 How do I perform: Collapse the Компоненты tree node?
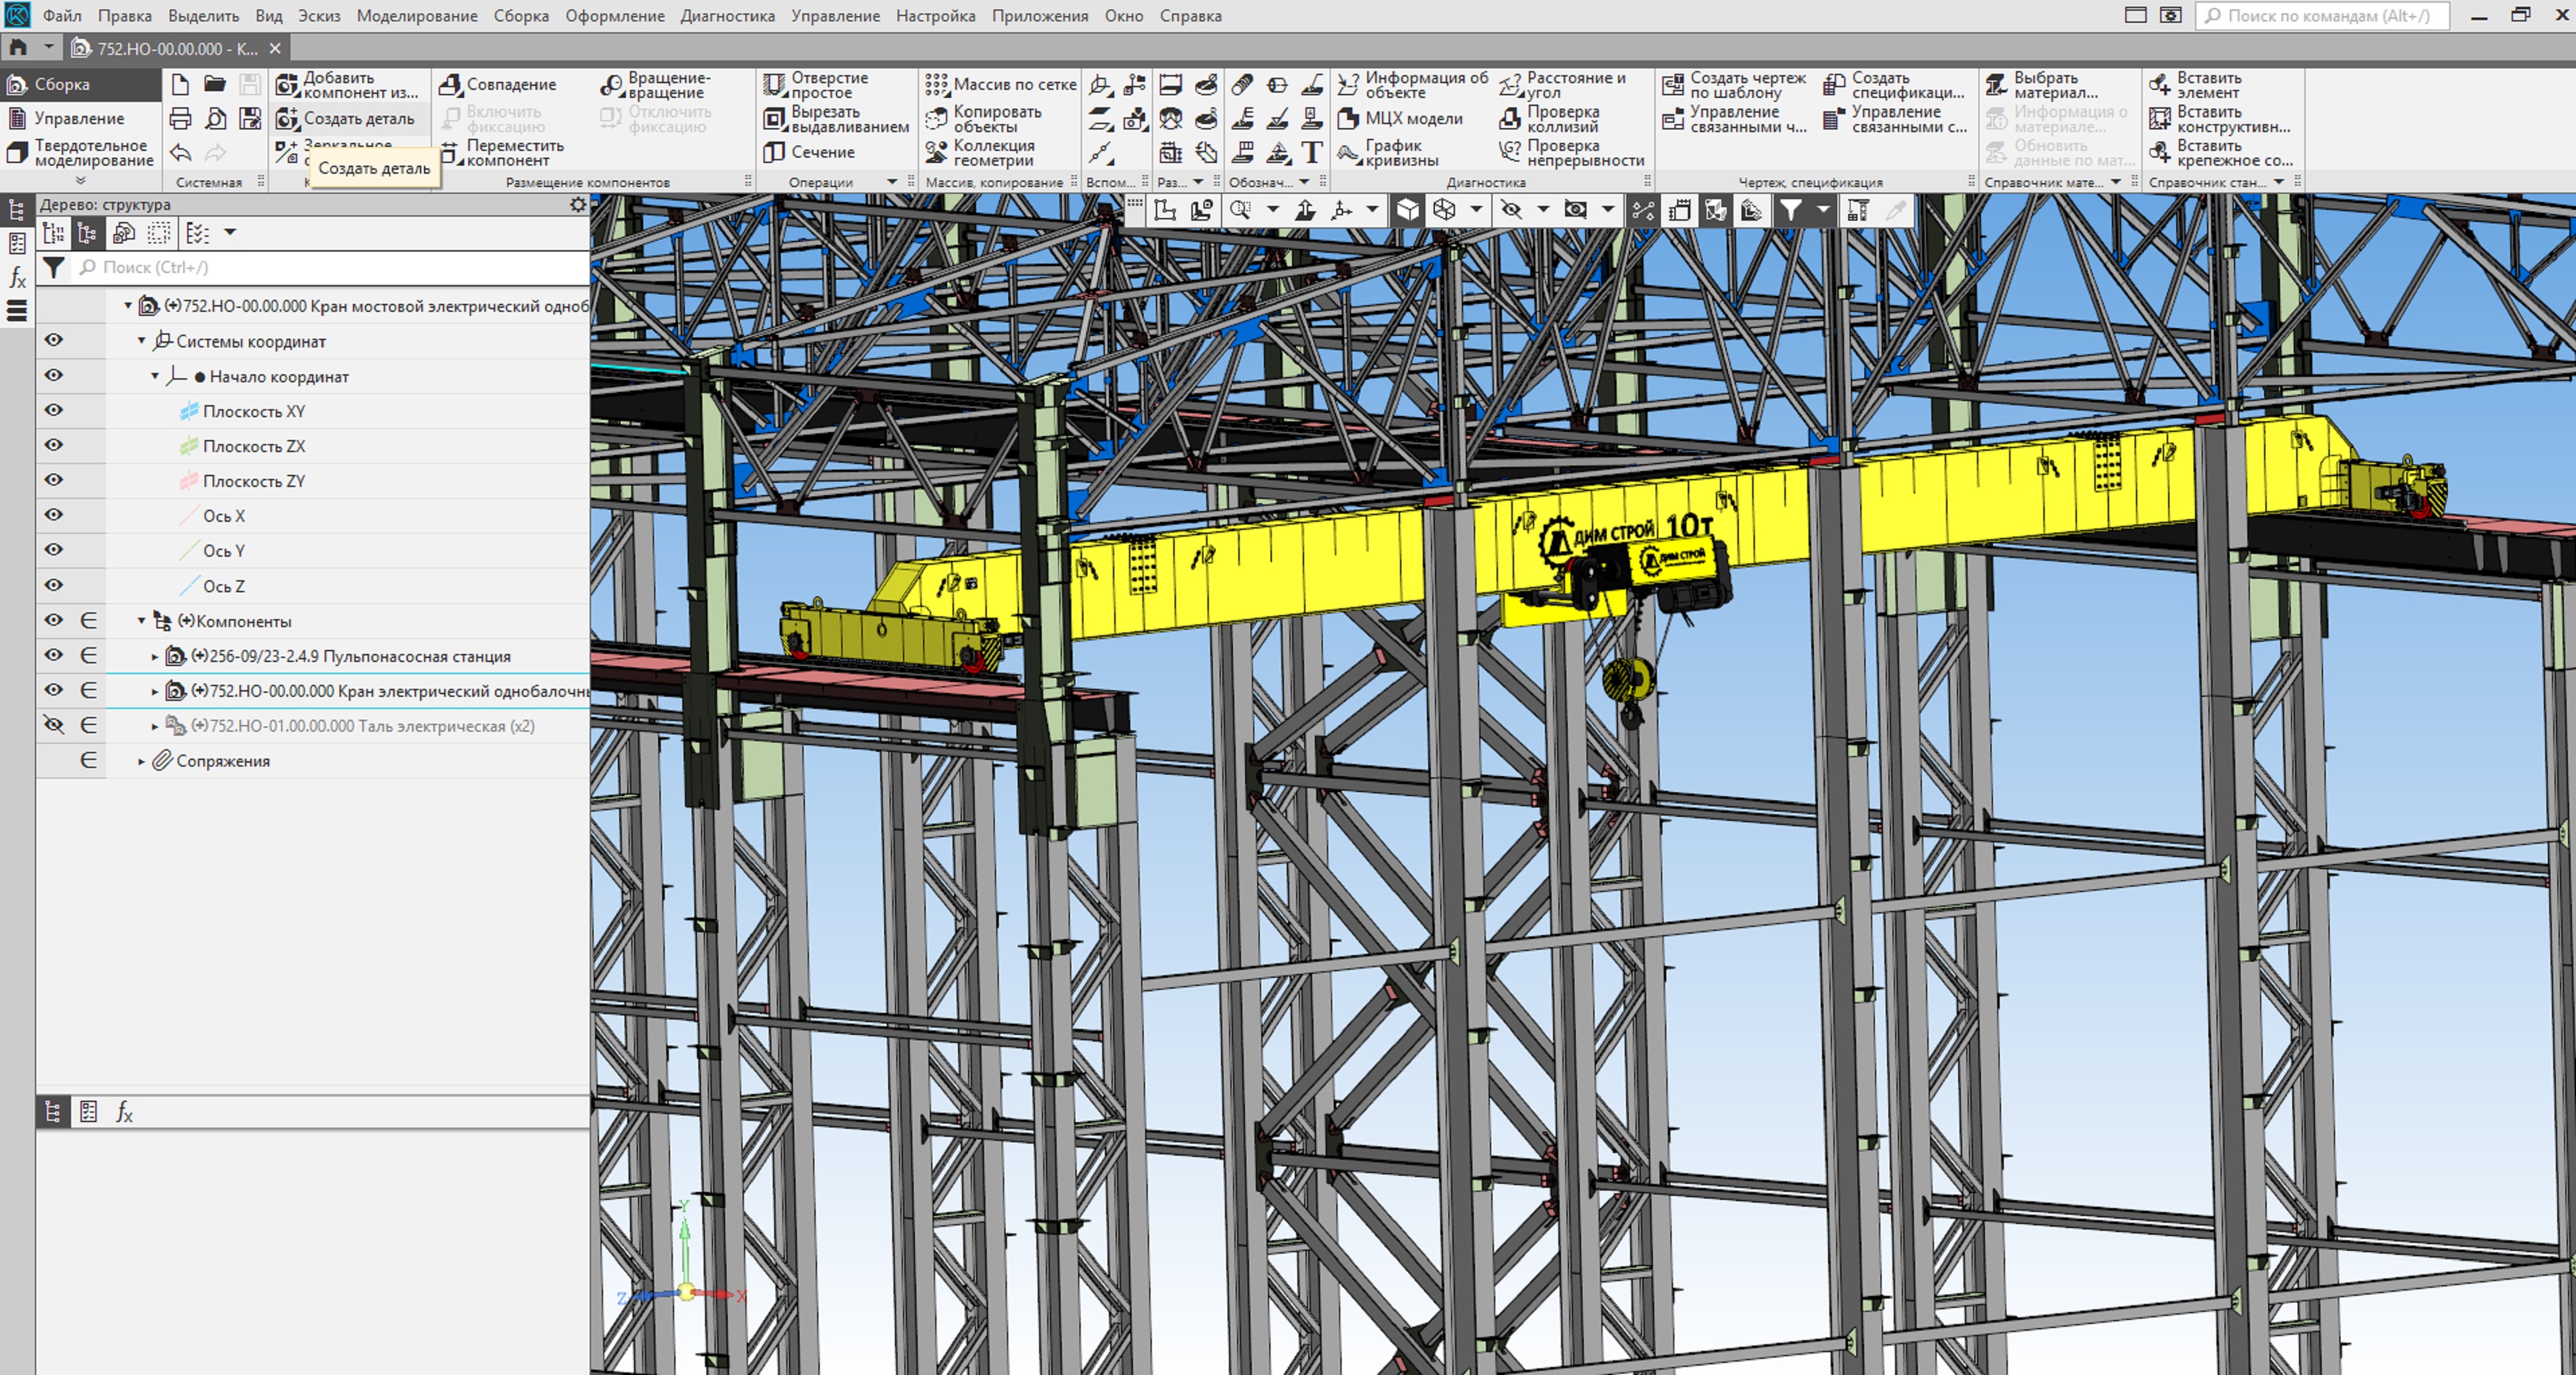(141, 621)
